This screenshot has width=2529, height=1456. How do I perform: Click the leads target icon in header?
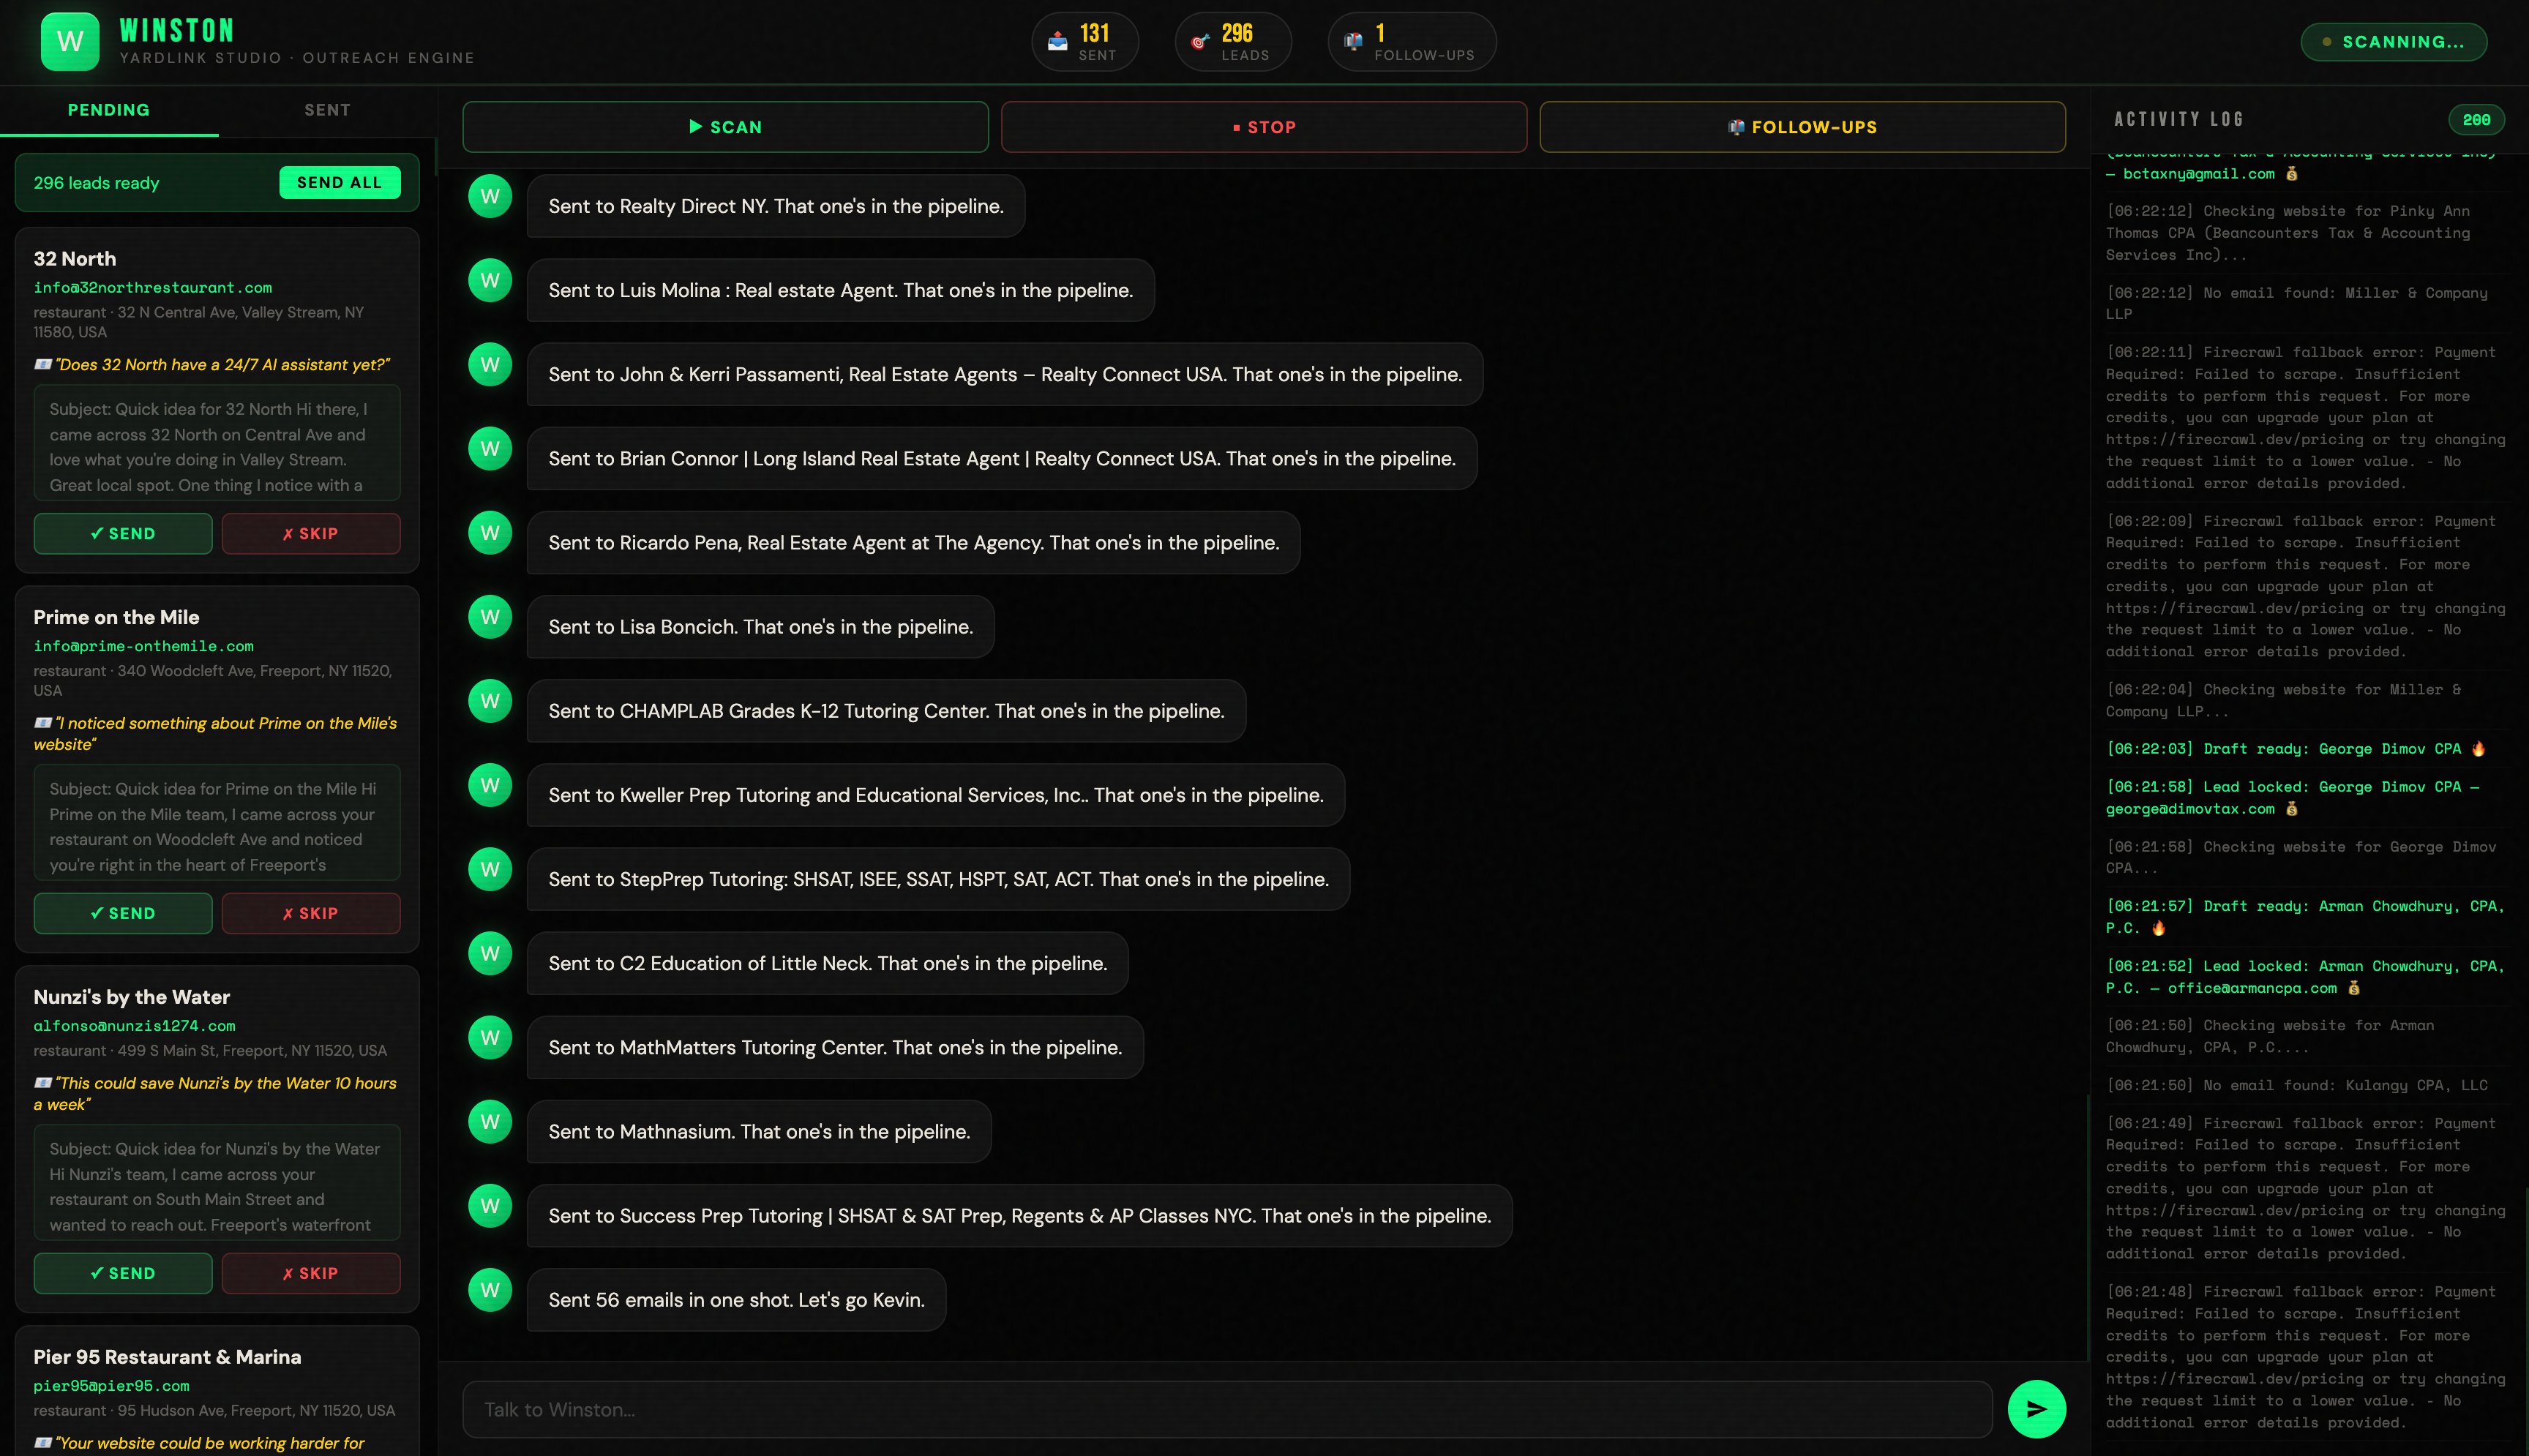pos(1200,41)
